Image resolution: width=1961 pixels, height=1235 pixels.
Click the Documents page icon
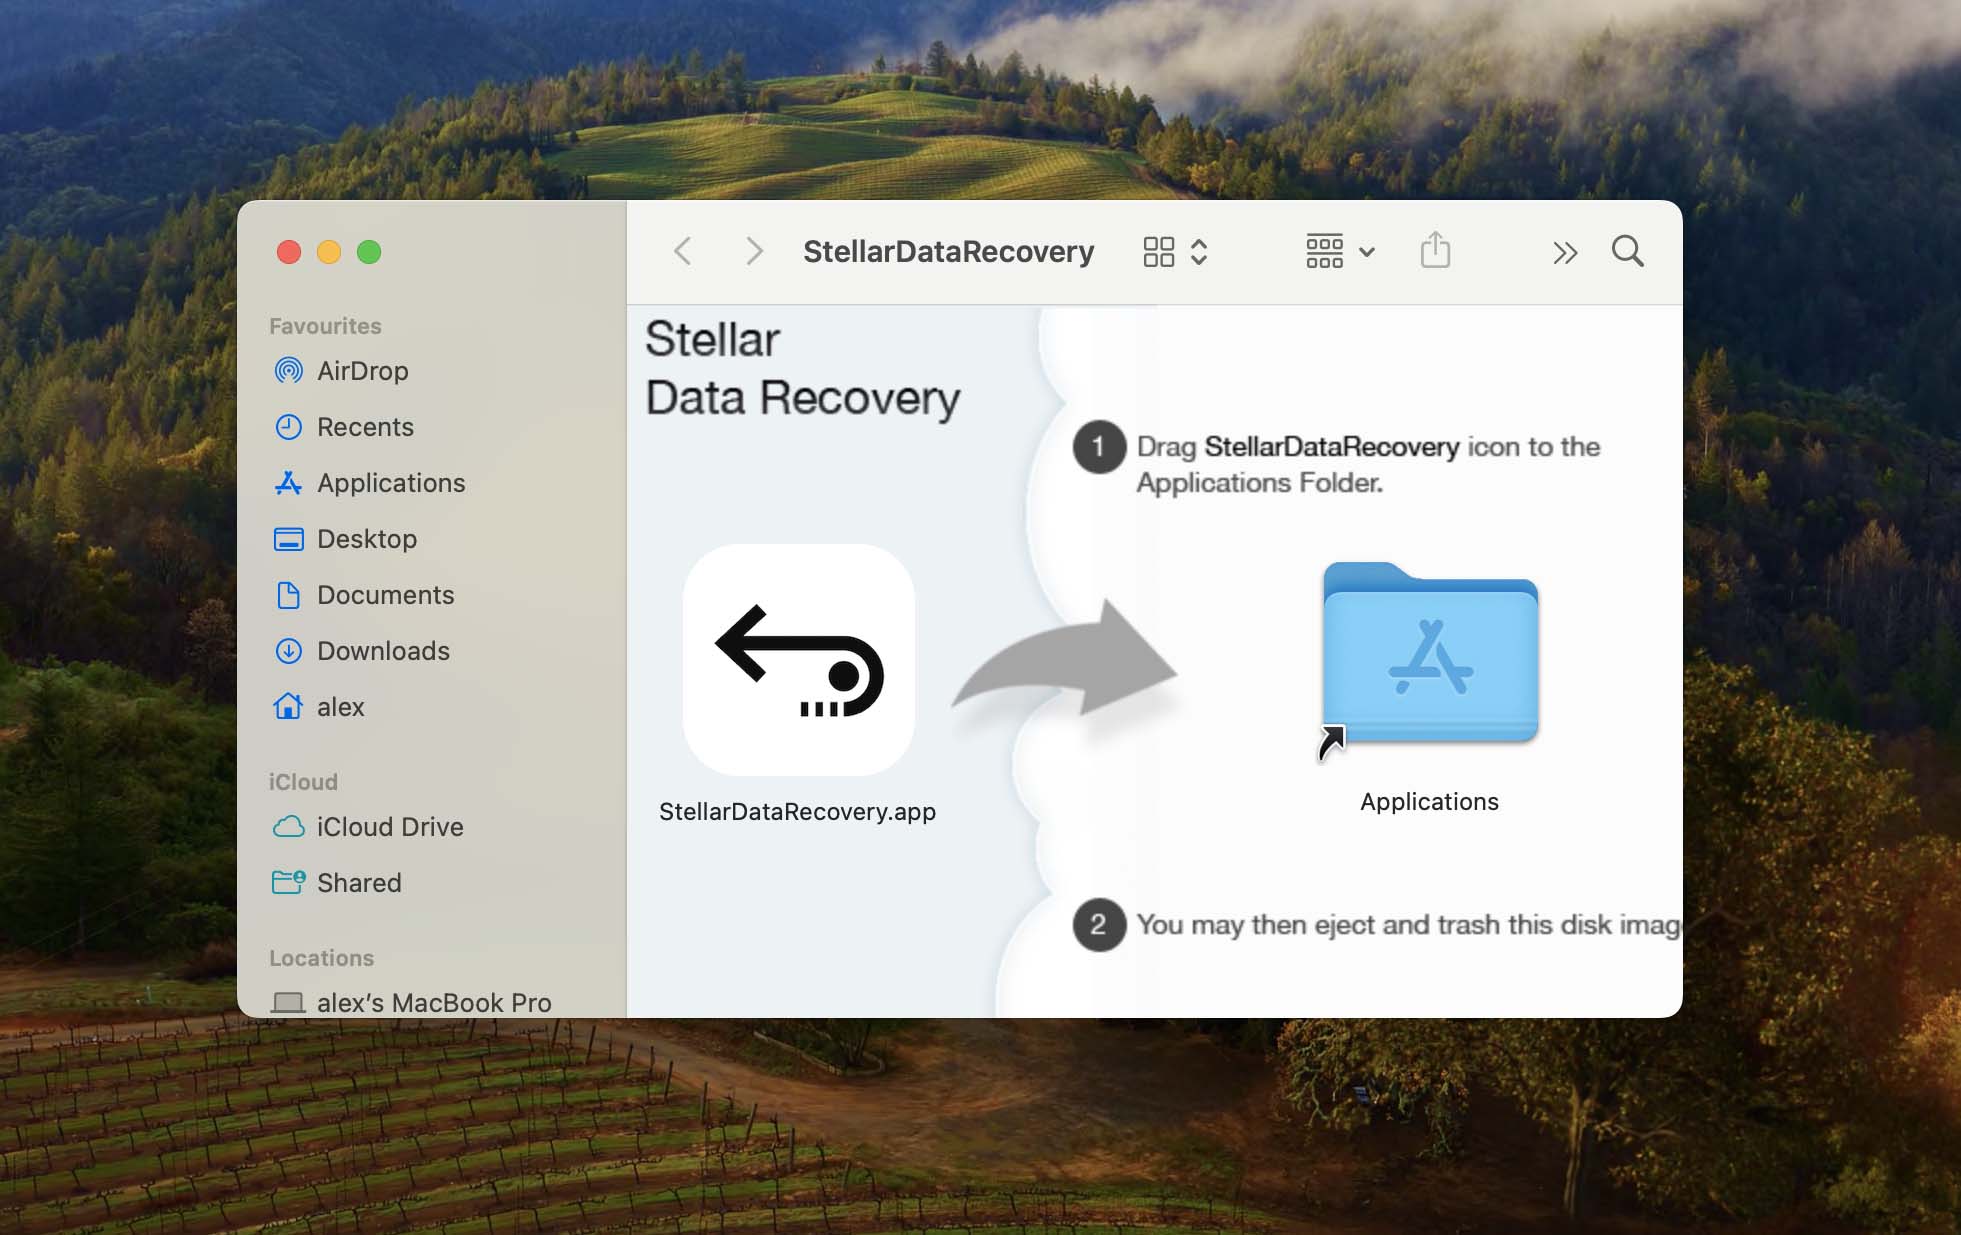click(288, 595)
